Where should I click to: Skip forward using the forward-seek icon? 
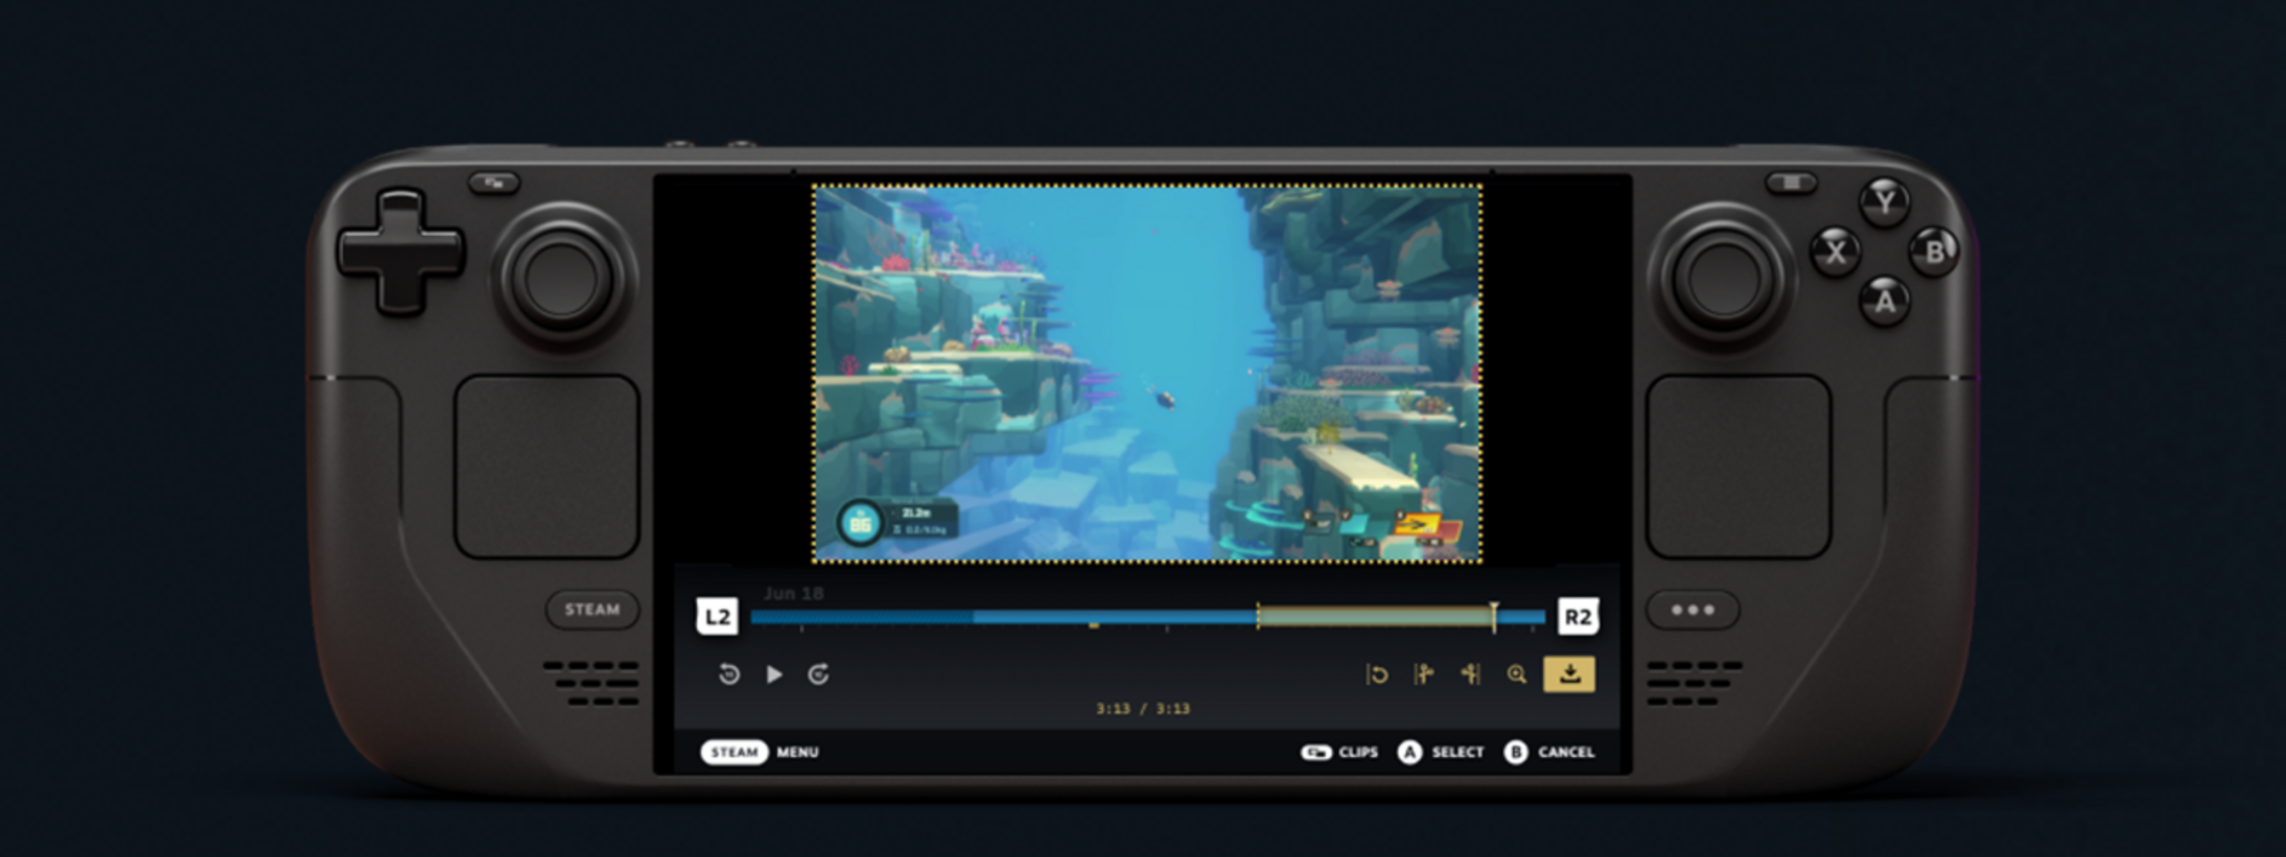(818, 675)
